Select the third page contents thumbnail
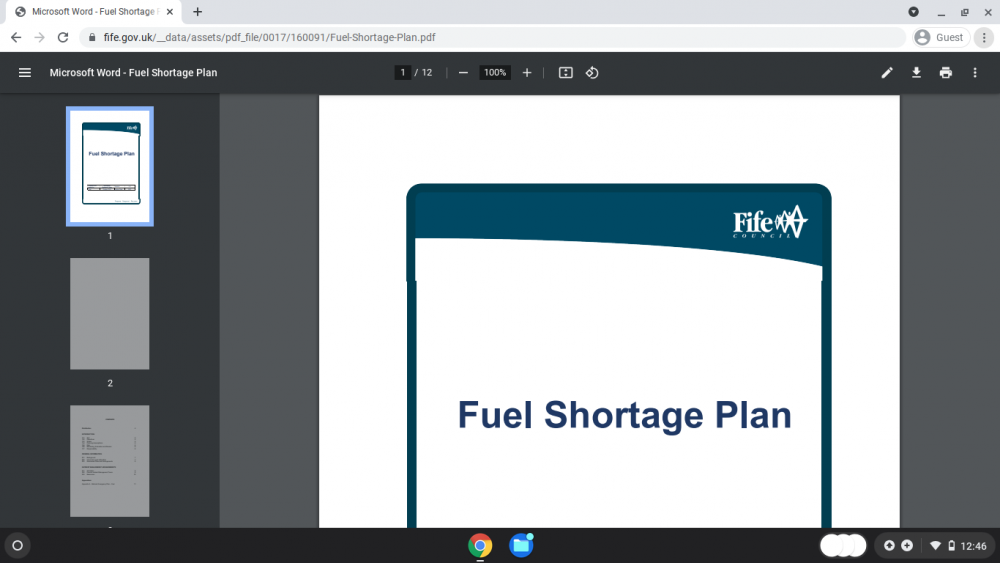Viewport: 1000px width, 563px height. point(110,461)
